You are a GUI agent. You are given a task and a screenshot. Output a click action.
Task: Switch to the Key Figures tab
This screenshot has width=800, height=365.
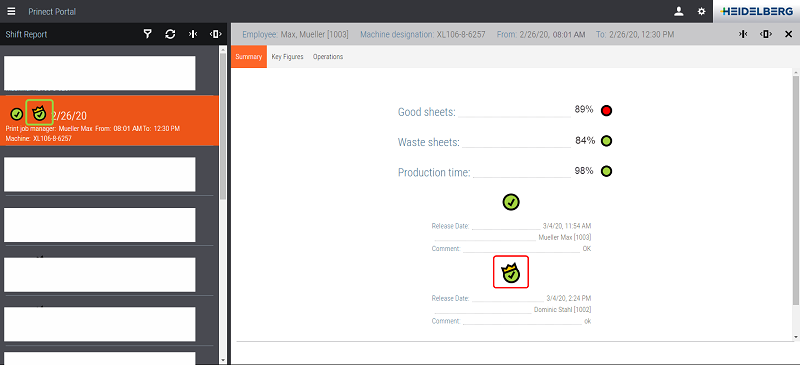[287, 57]
